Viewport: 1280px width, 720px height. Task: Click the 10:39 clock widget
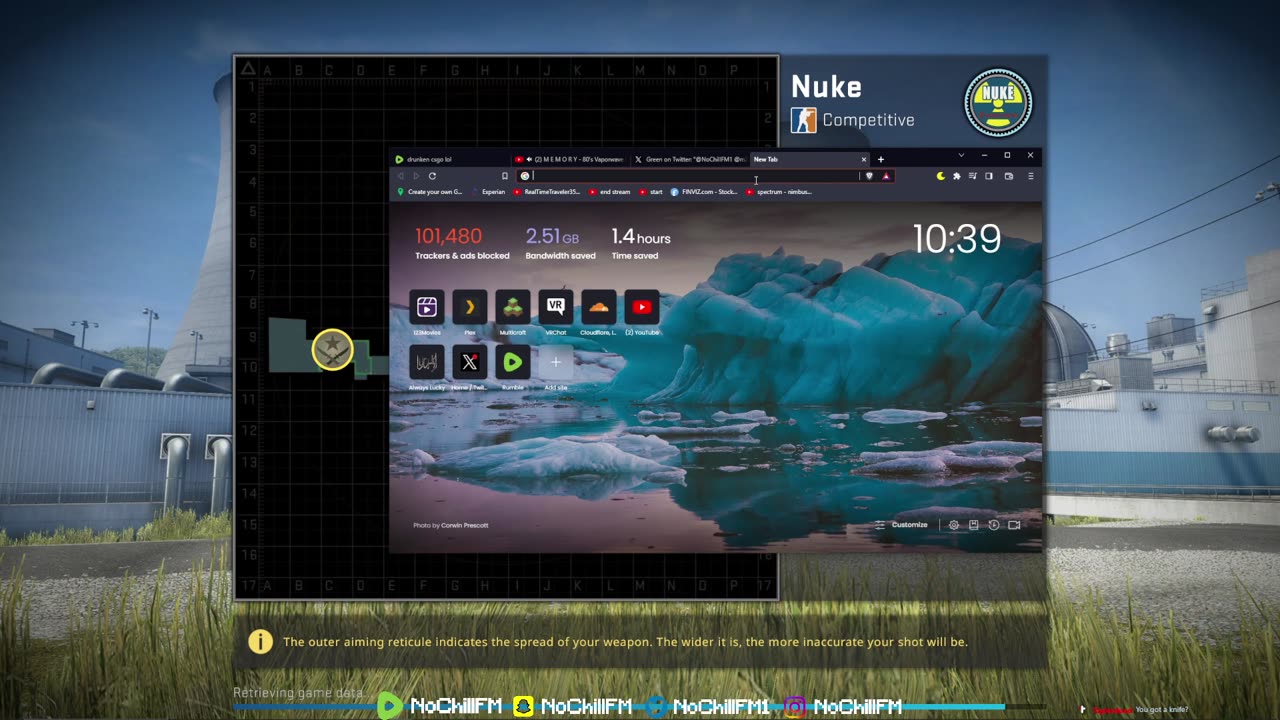click(x=957, y=239)
